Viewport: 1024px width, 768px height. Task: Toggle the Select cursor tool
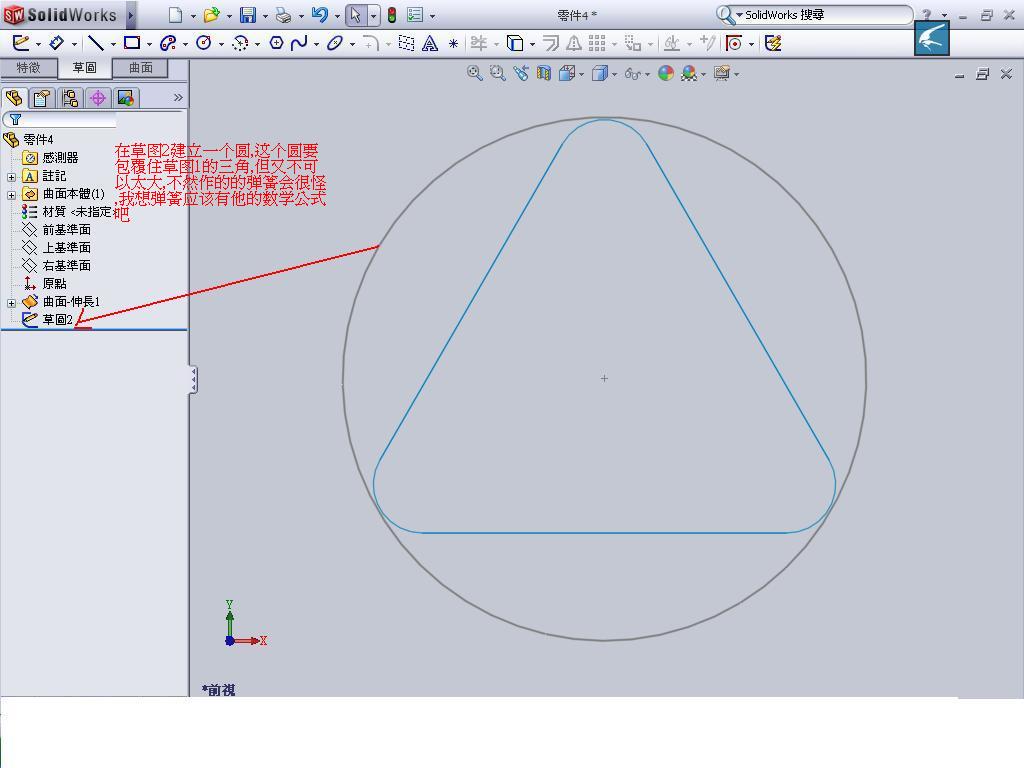click(x=355, y=15)
